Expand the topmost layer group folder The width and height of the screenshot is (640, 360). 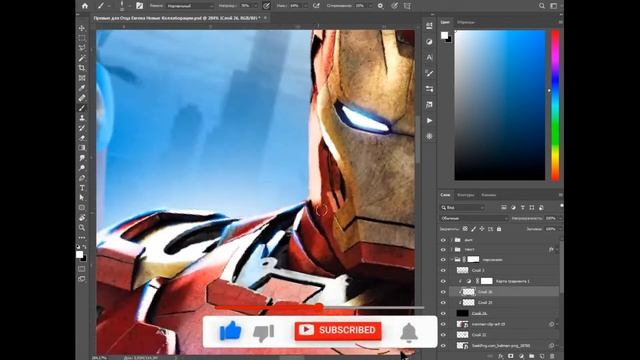pyautogui.click(x=451, y=240)
